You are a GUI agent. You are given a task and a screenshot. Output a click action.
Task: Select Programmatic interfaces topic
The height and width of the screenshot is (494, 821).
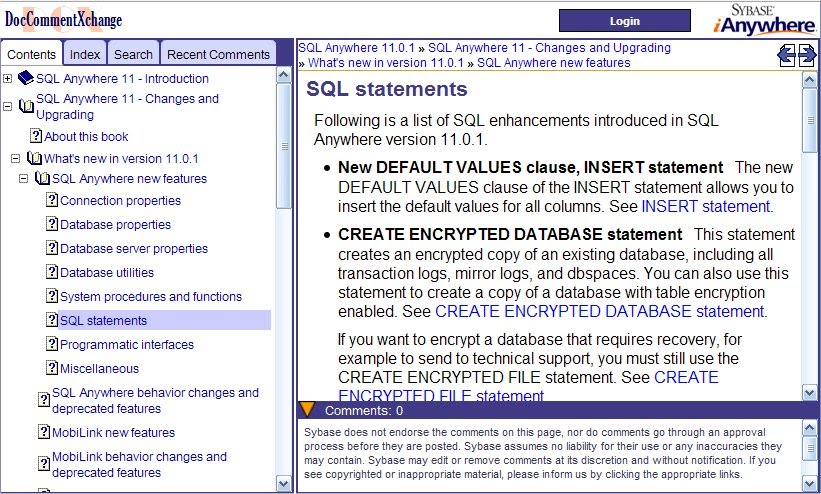pos(127,344)
